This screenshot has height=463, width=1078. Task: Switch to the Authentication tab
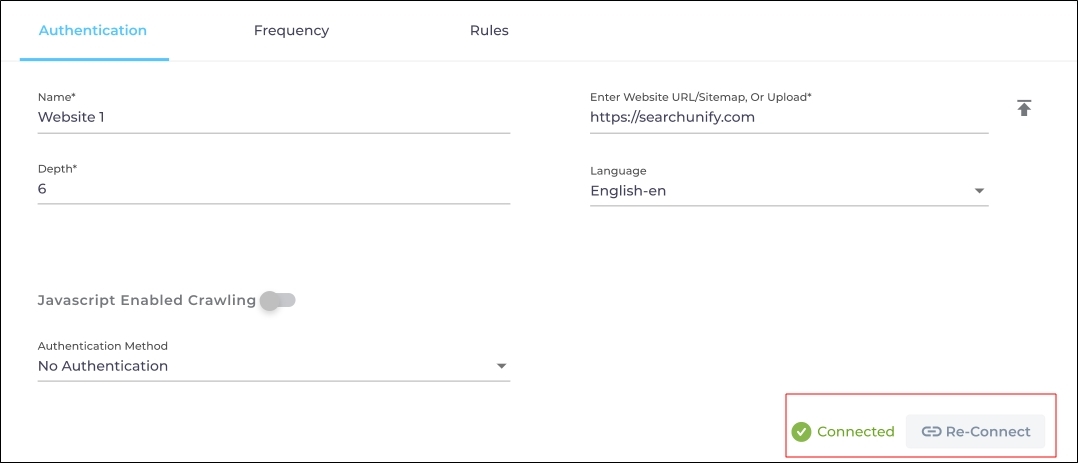coord(93,30)
